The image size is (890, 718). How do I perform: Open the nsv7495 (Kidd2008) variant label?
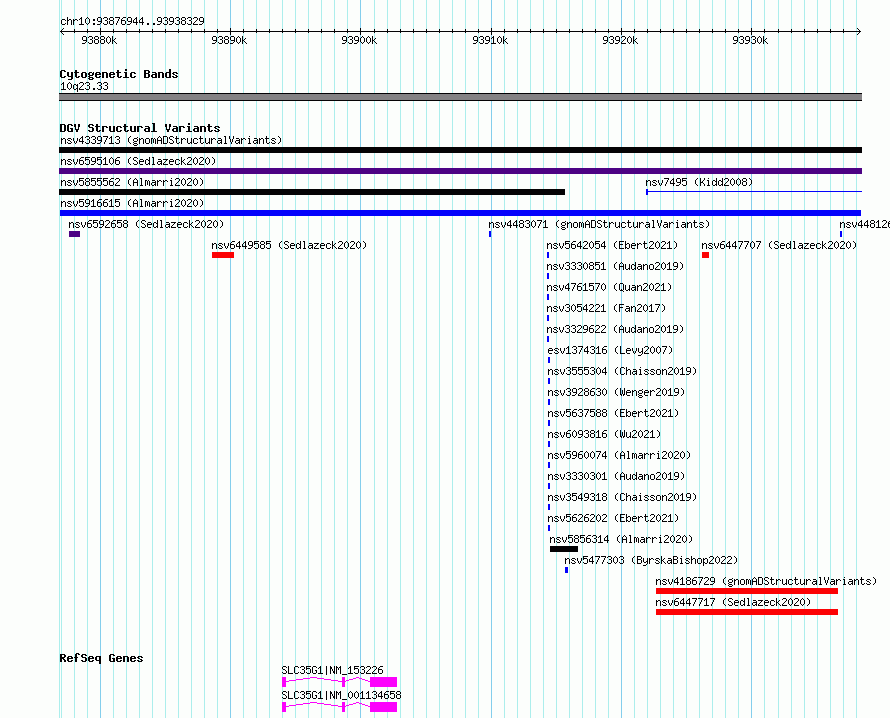tap(699, 182)
